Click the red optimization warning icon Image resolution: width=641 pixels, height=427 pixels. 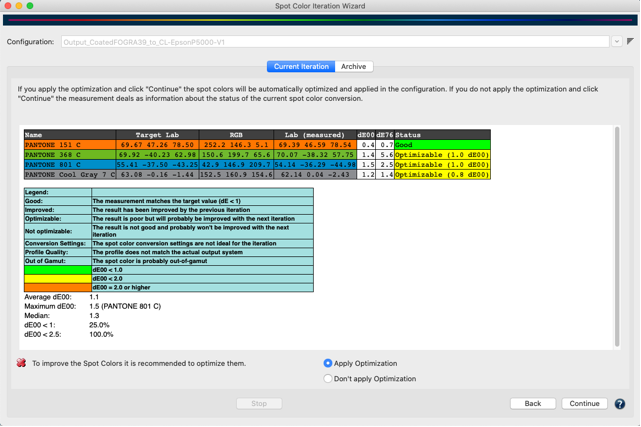click(21, 363)
